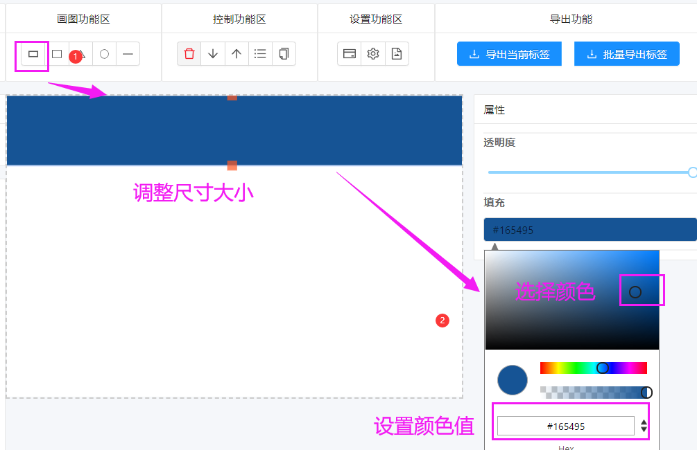697x451 pixels.
Task: Move element down with arrow icon
Action: 213,54
